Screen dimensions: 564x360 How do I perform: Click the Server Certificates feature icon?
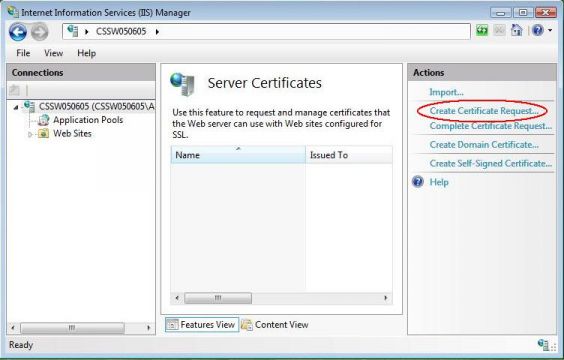[x=182, y=84]
